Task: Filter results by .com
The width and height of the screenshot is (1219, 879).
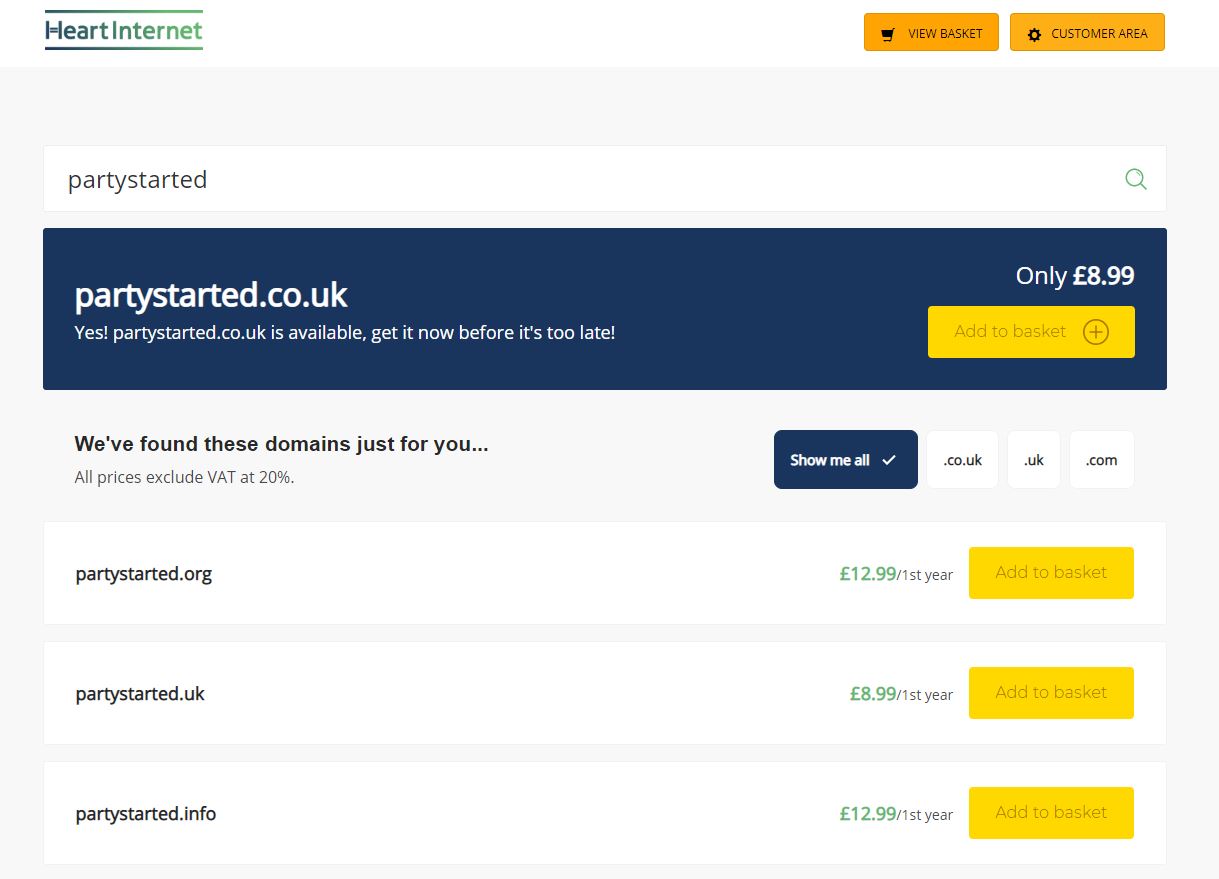Action: (x=1101, y=460)
